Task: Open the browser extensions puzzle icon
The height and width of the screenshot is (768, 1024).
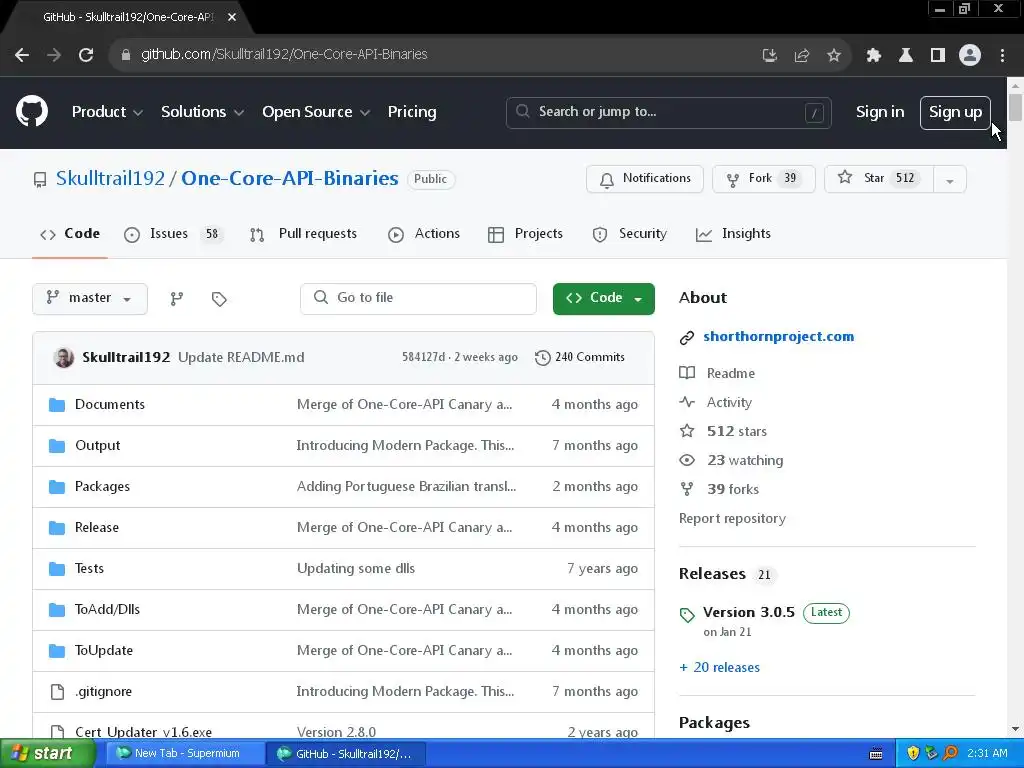Action: click(x=874, y=56)
